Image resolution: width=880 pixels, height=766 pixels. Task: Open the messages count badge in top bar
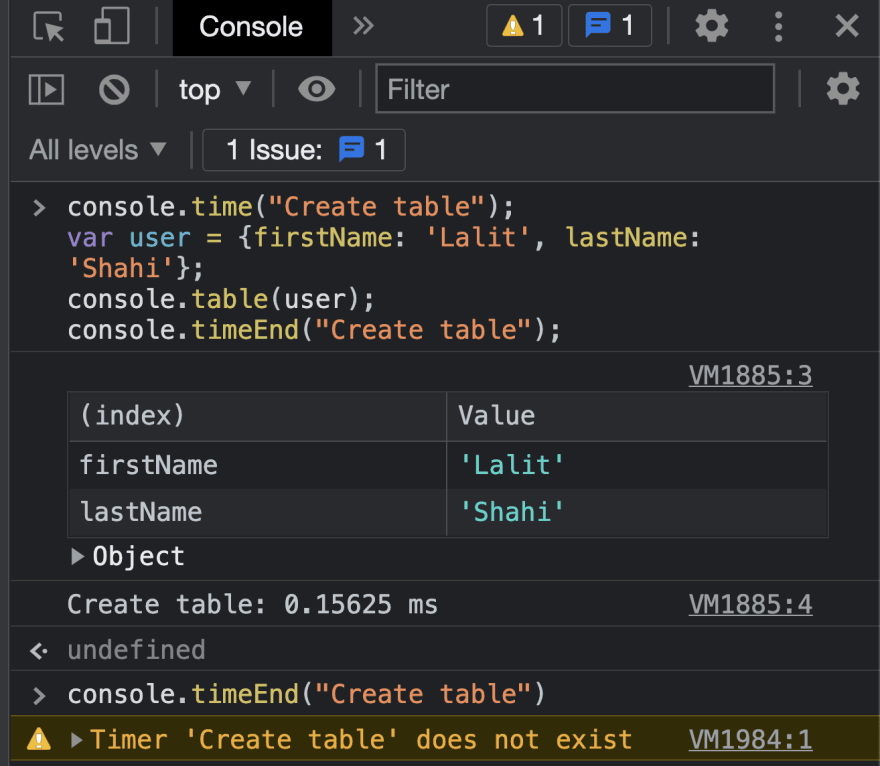point(609,25)
